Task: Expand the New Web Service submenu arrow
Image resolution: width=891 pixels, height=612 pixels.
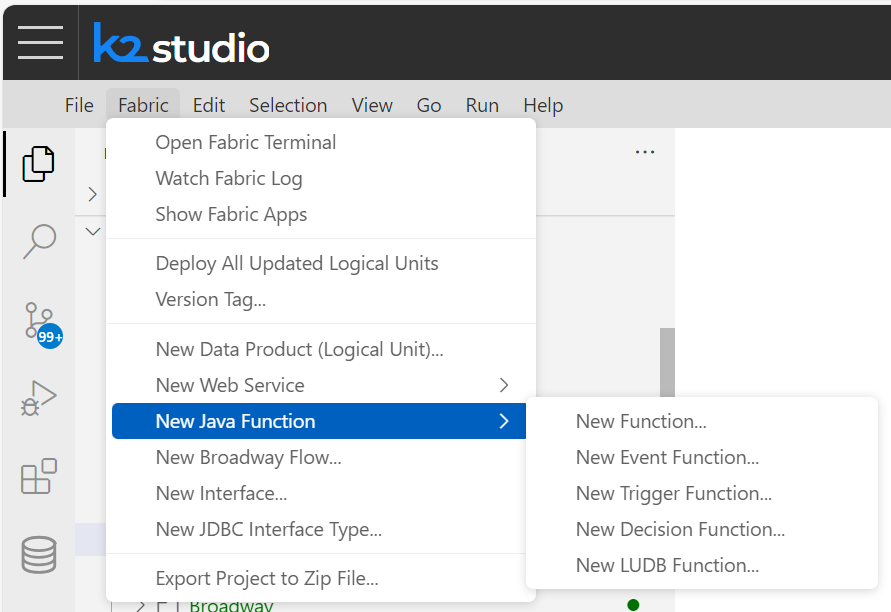Action: (x=504, y=385)
